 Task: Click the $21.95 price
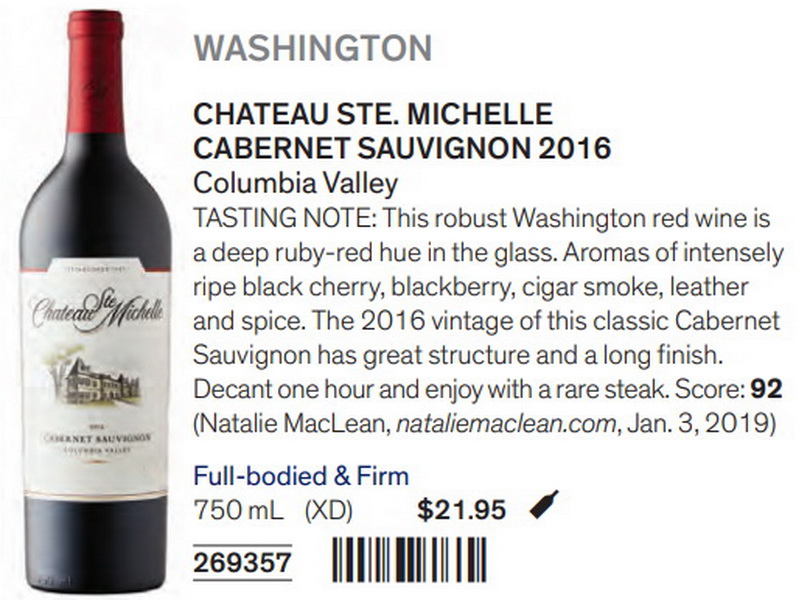pyautogui.click(x=461, y=510)
